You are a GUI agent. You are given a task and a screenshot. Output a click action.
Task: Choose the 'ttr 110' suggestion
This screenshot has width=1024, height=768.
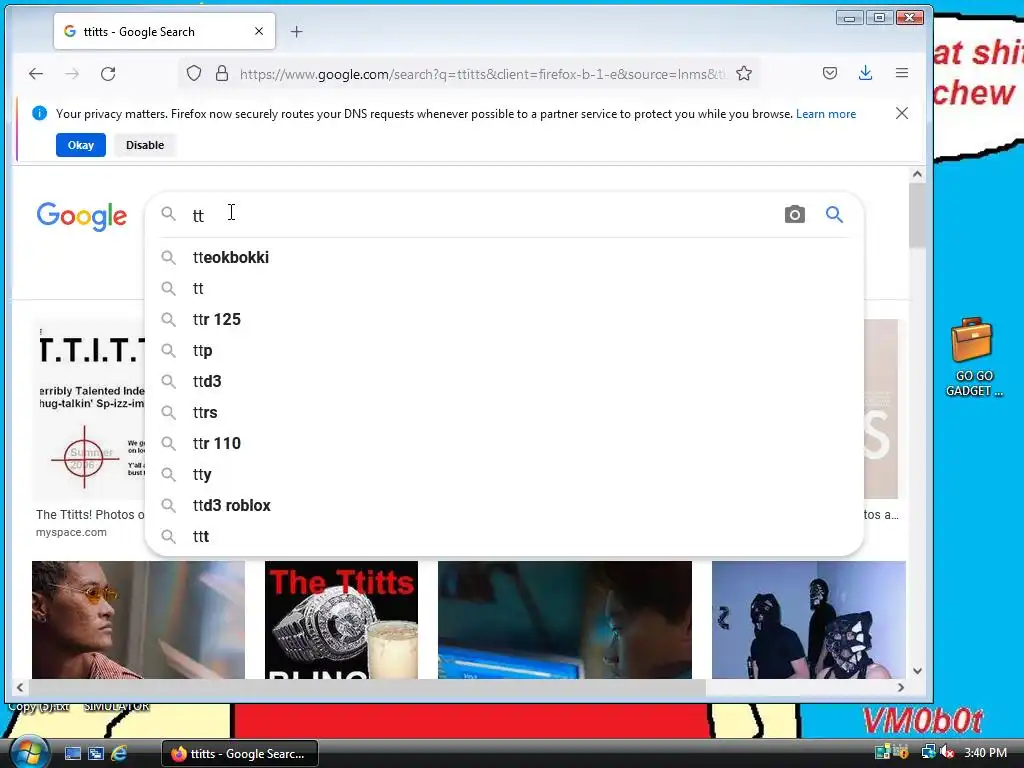tap(504, 443)
